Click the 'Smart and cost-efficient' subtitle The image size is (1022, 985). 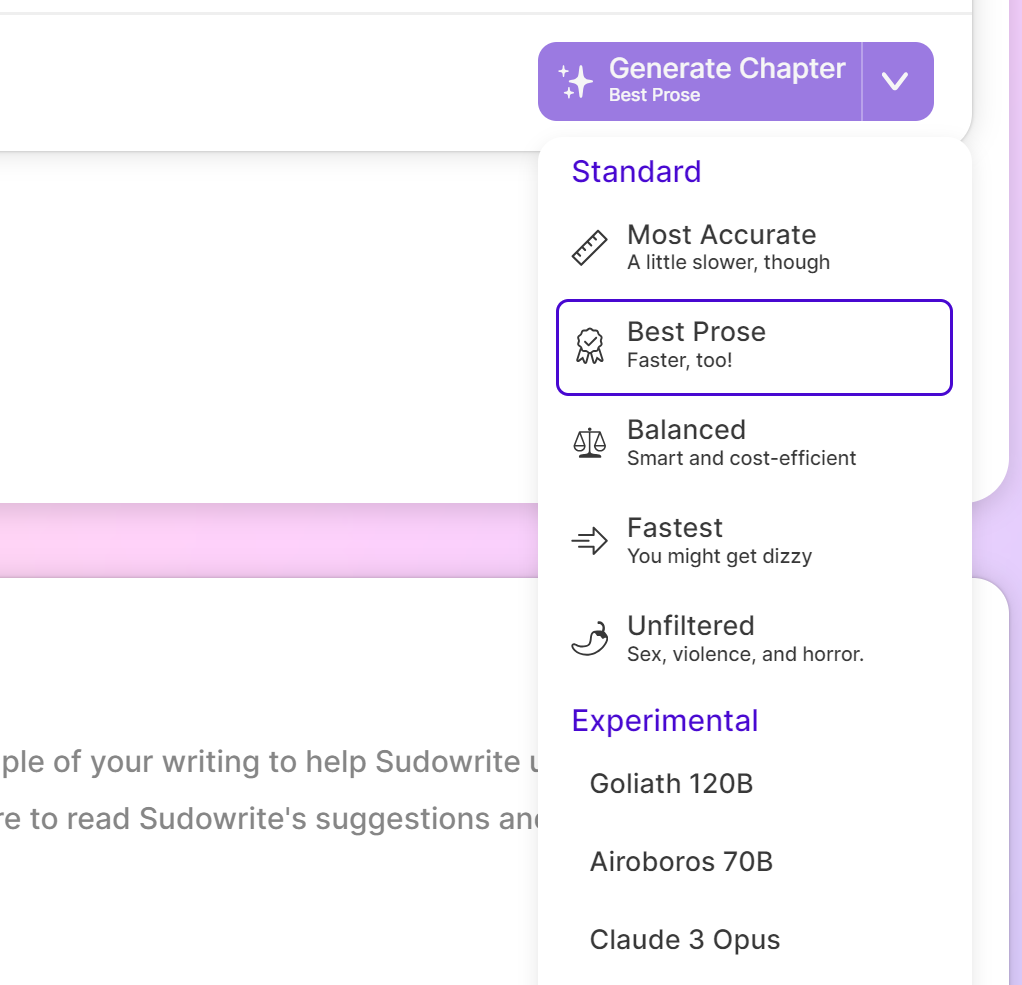[x=741, y=458]
